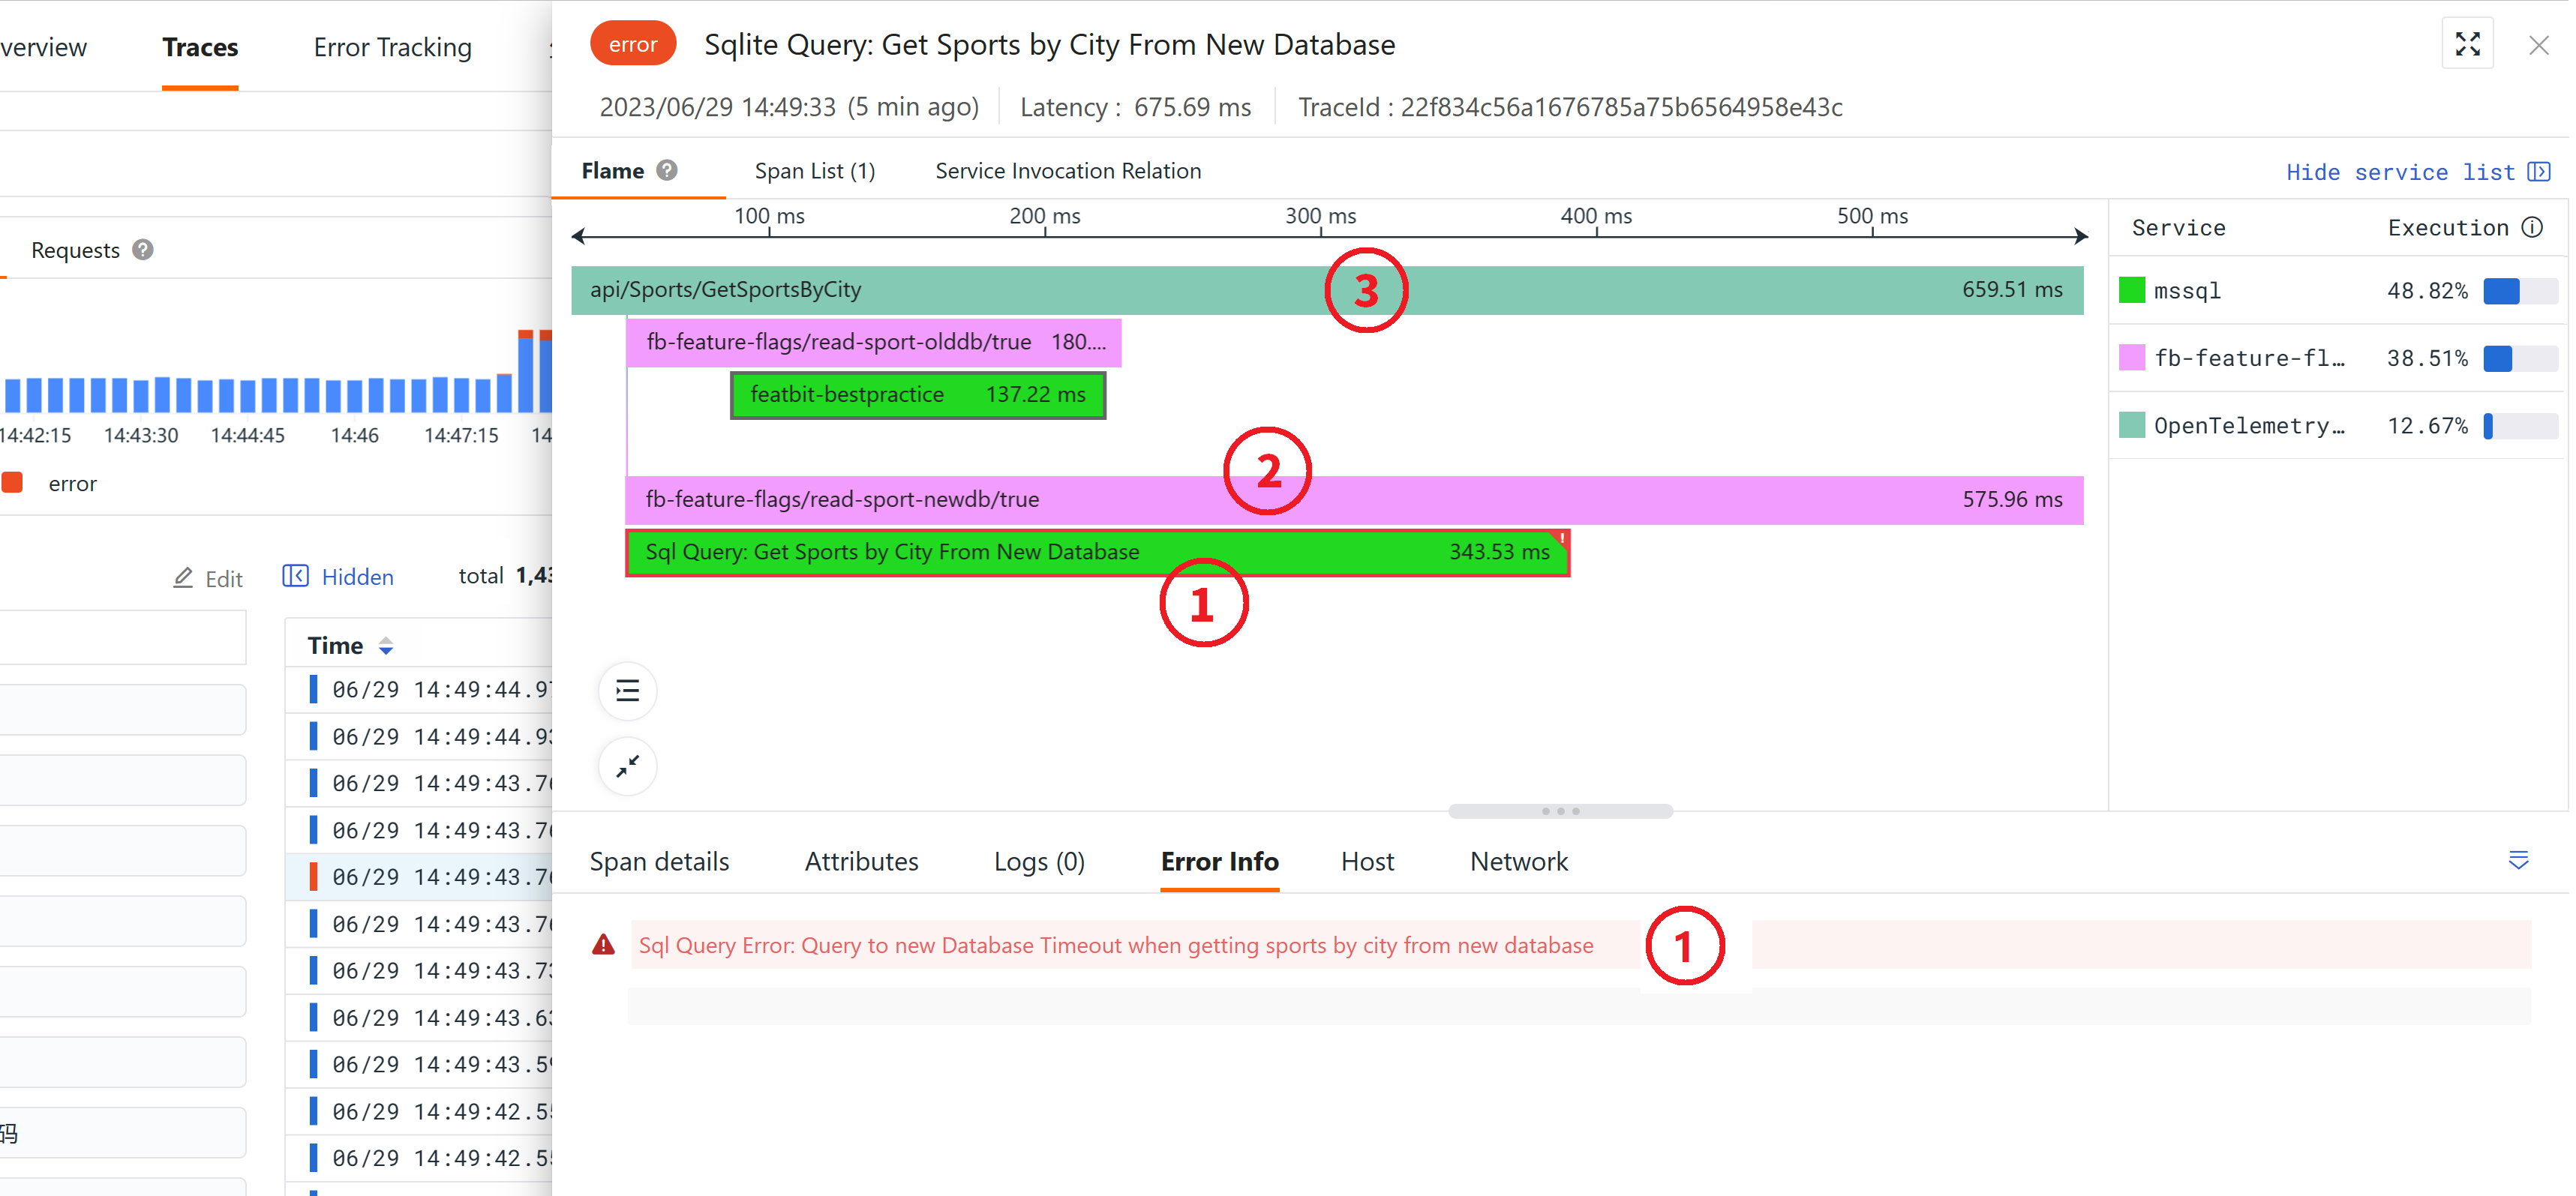Click OpenTelemetry teal color swatch
Viewport: 2576px width, 1196px height.
(2132, 425)
